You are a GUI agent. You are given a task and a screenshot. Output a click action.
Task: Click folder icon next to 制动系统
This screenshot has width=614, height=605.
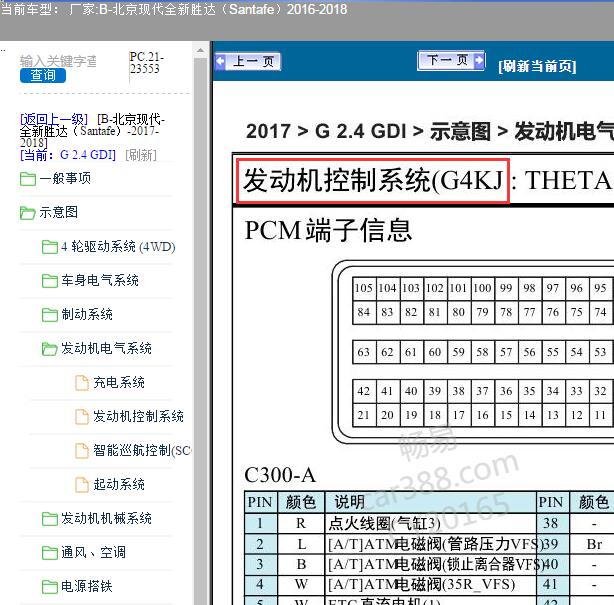pos(50,314)
